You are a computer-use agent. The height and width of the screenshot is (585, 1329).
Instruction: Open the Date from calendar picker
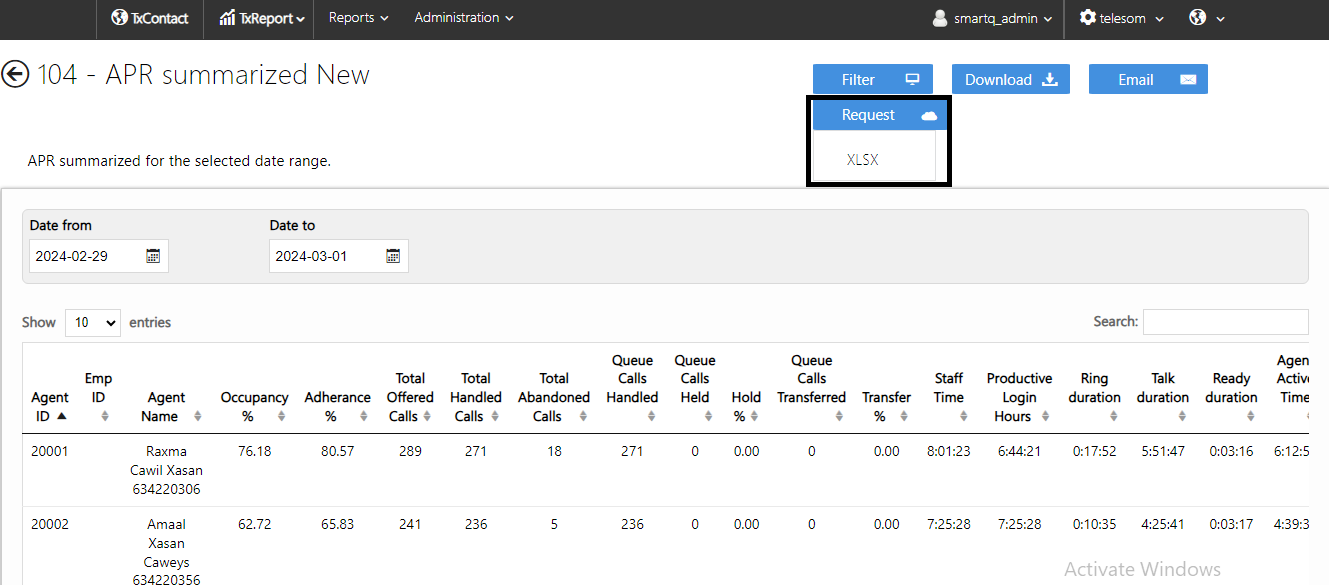tap(153, 256)
